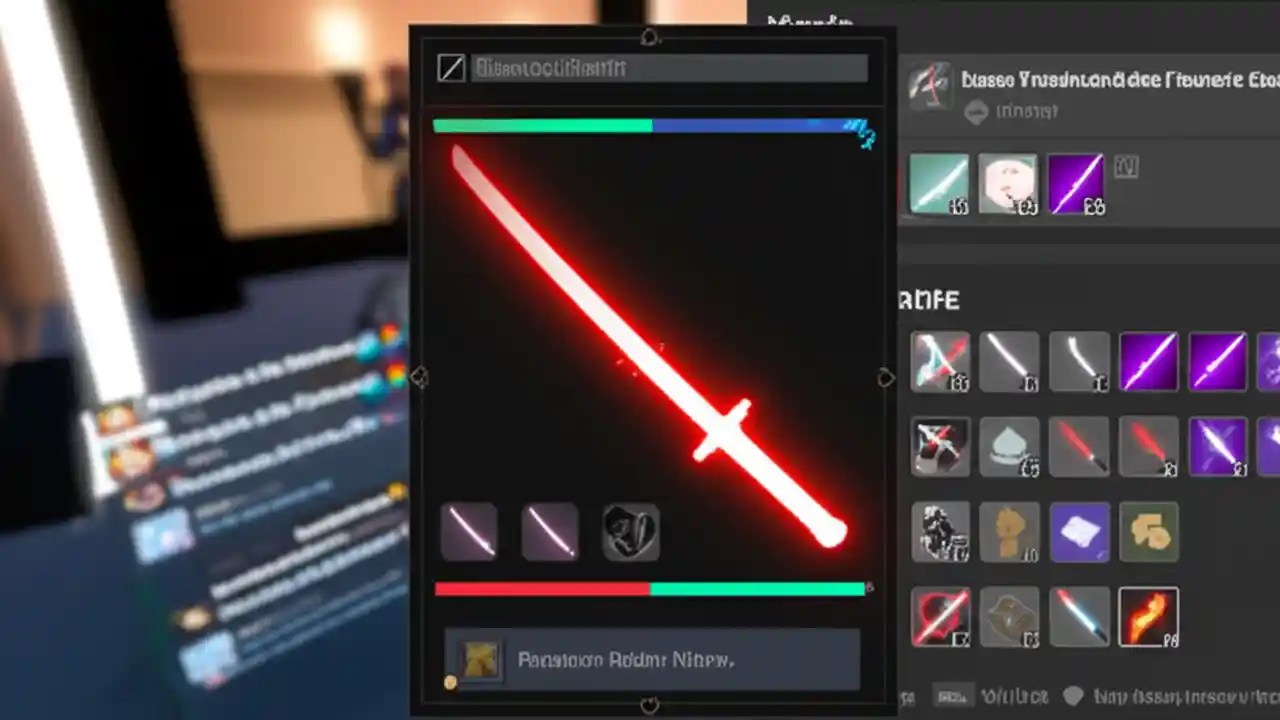Toggle the diagonal-slash checkbox next to the name field
Screen dimensions: 1280x720
(452, 68)
